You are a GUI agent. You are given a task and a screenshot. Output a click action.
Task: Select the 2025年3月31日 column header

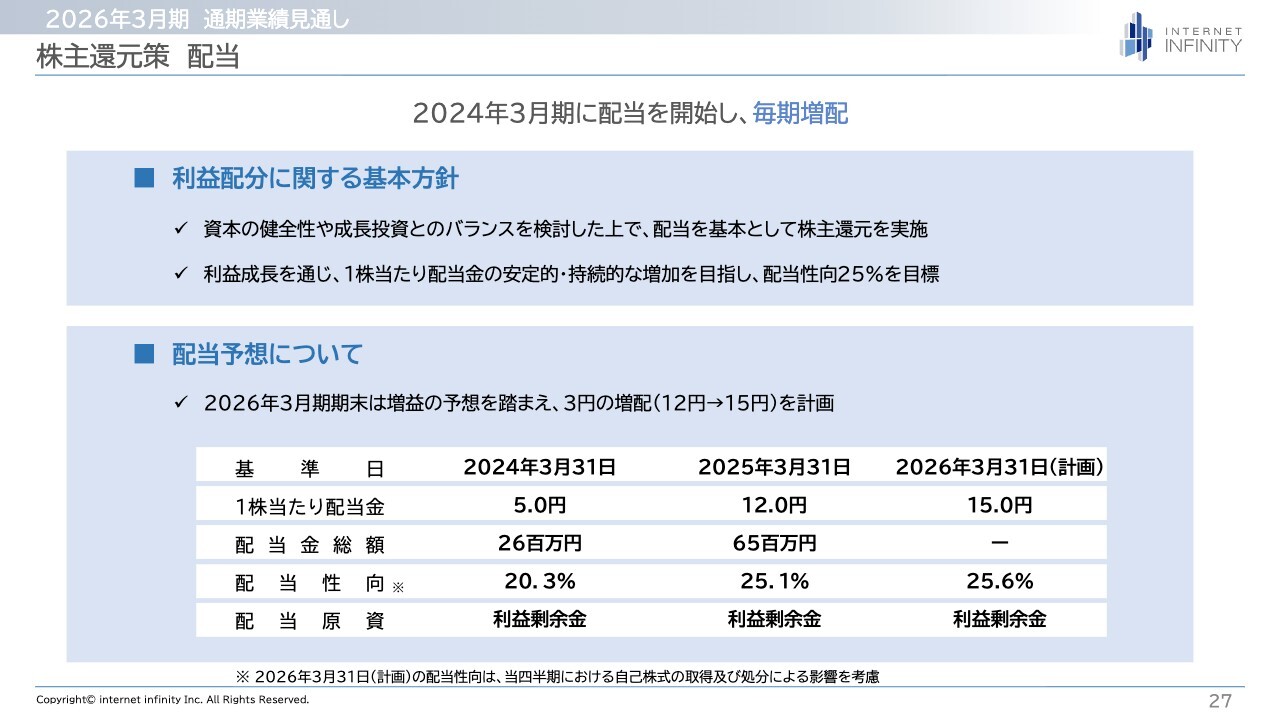point(774,467)
